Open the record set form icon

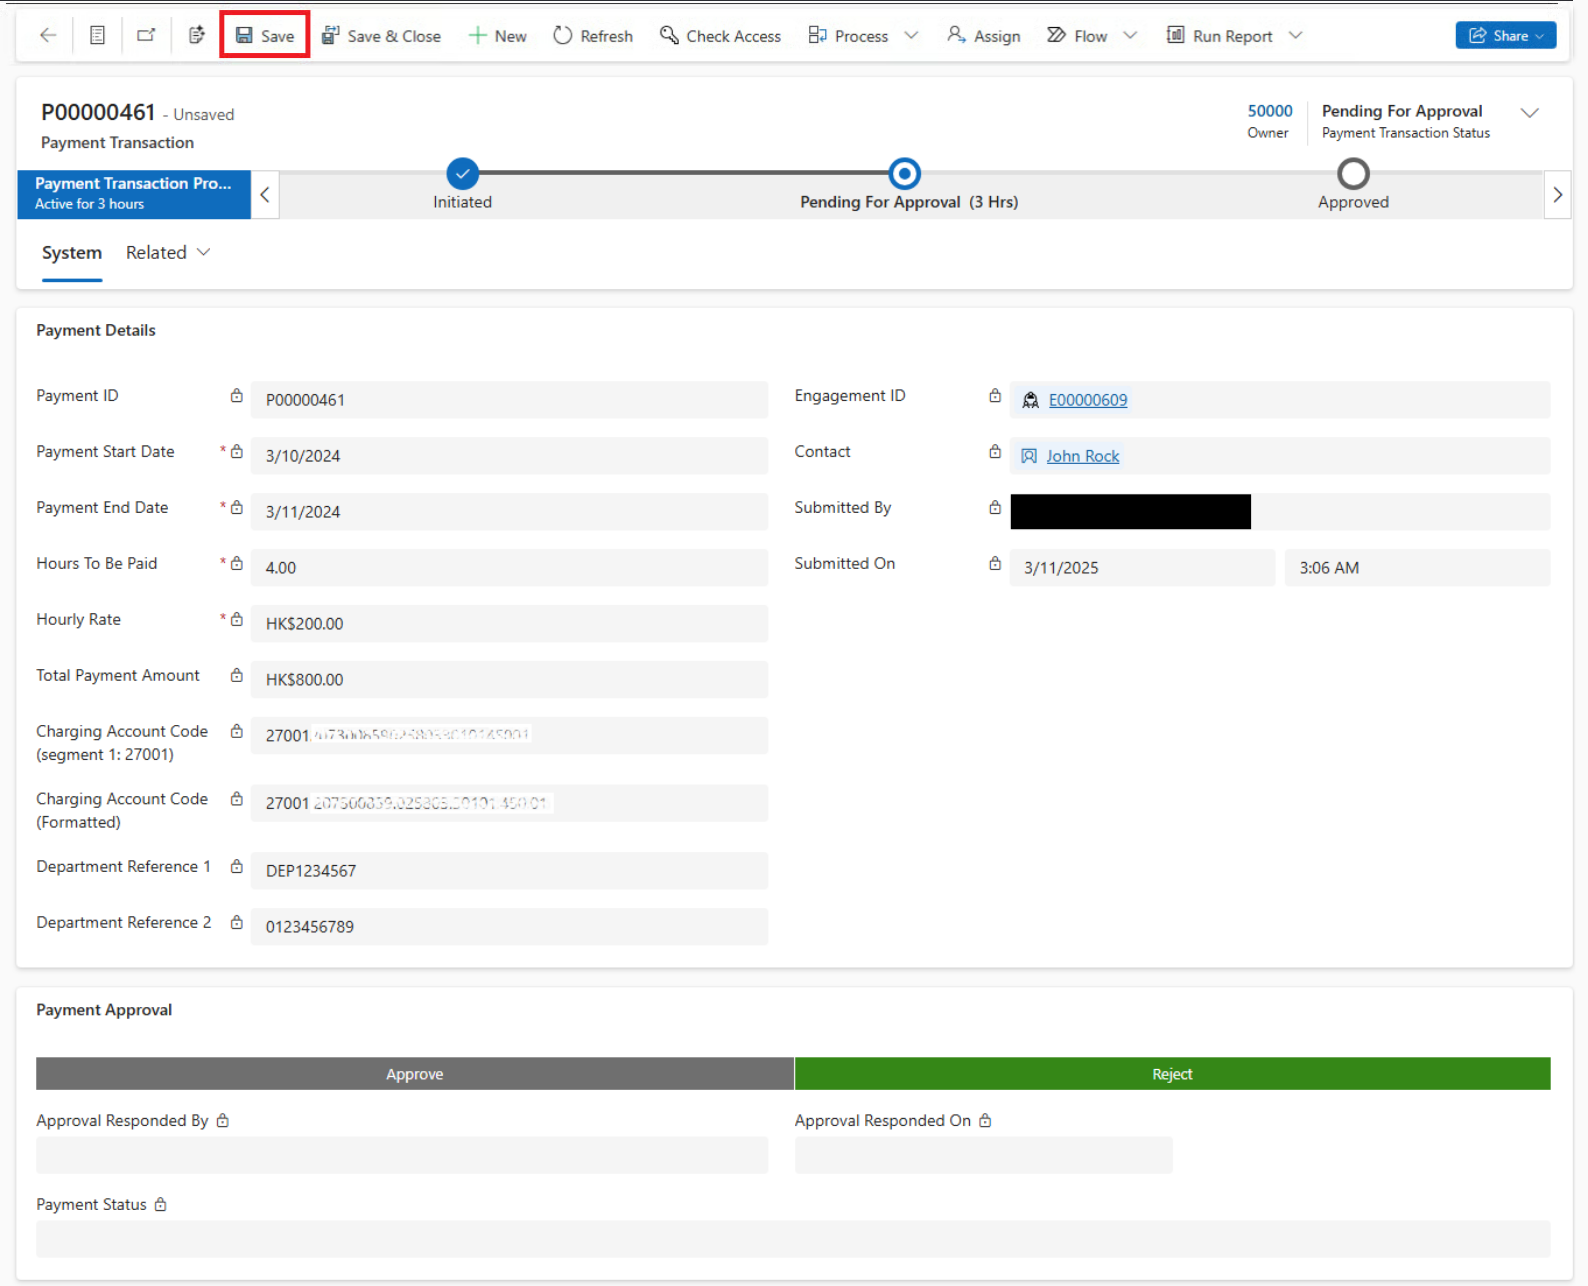[x=97, y=36]
